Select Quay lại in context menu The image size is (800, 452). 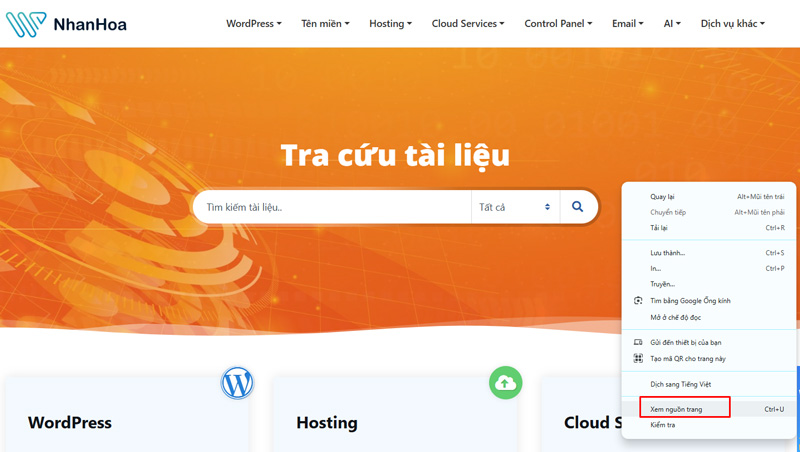click(709, 197)
